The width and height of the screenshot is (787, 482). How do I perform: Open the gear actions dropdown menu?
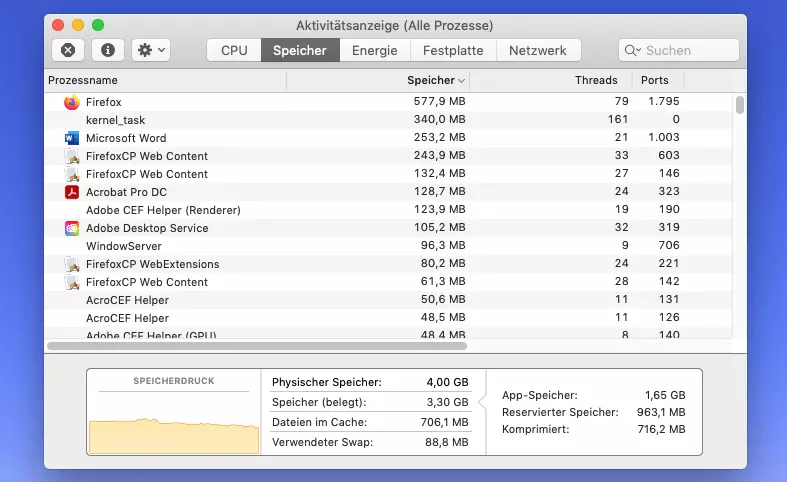coord(151,50)
